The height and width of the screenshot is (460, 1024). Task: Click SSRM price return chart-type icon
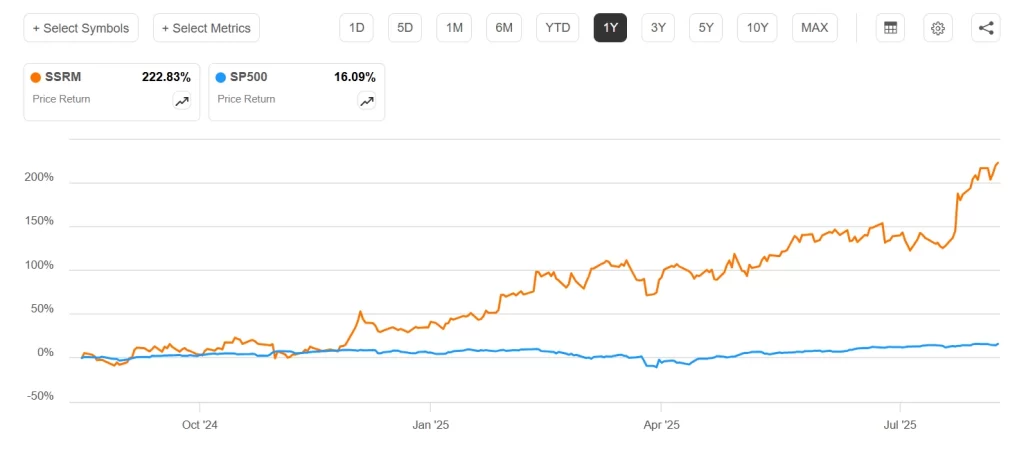tap(182, 101)
